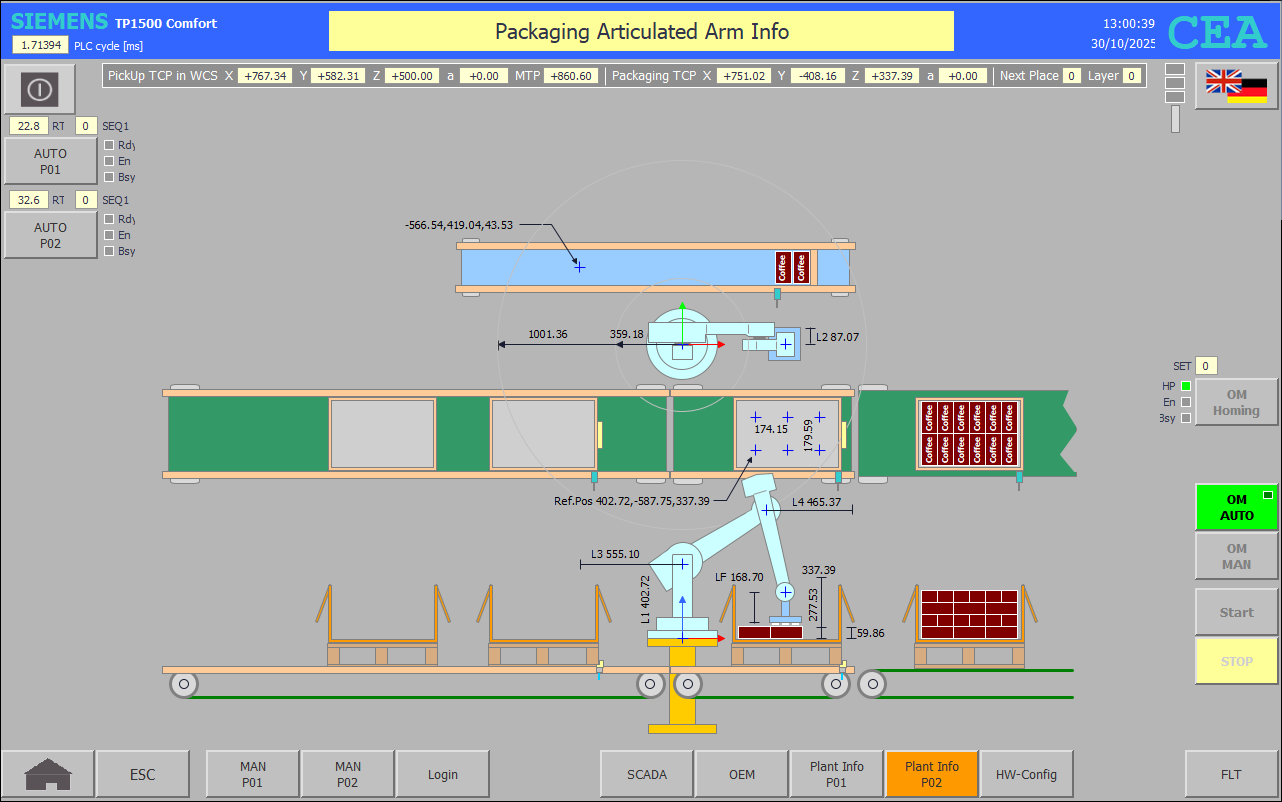The height and width of the screenshot is (802, 1282).
Task: Click the vertical slider bar beside flags
Action: [1175, 119]
